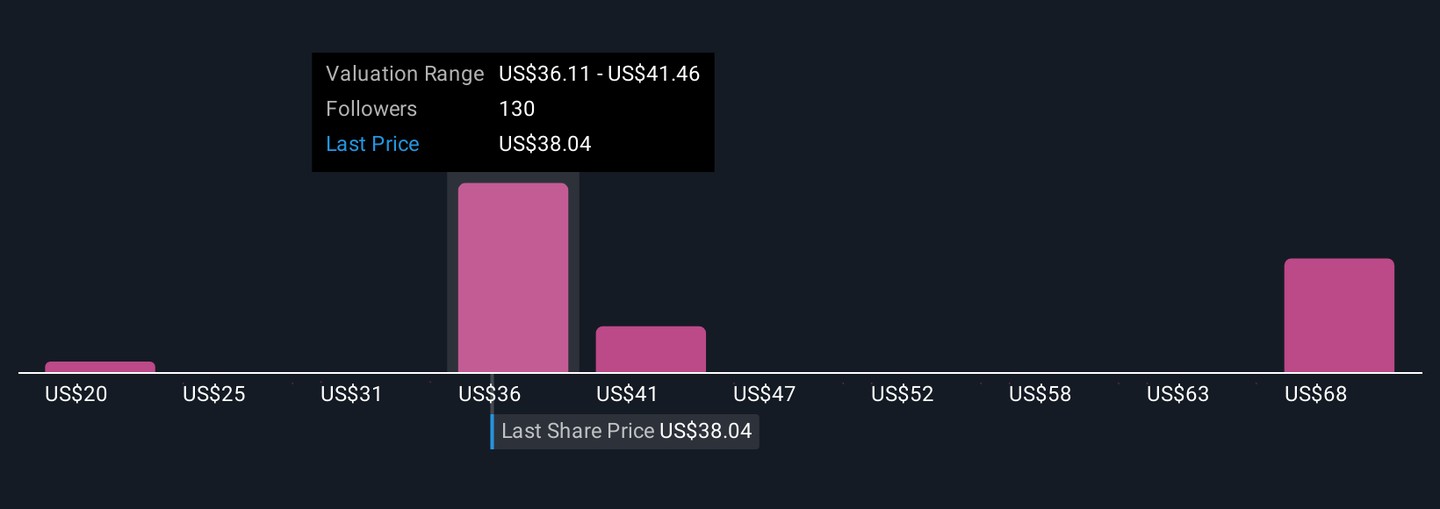The image size is (1440, 509).
Task: Click the US$68 axis label
Action: click(x=1315, y=394)
